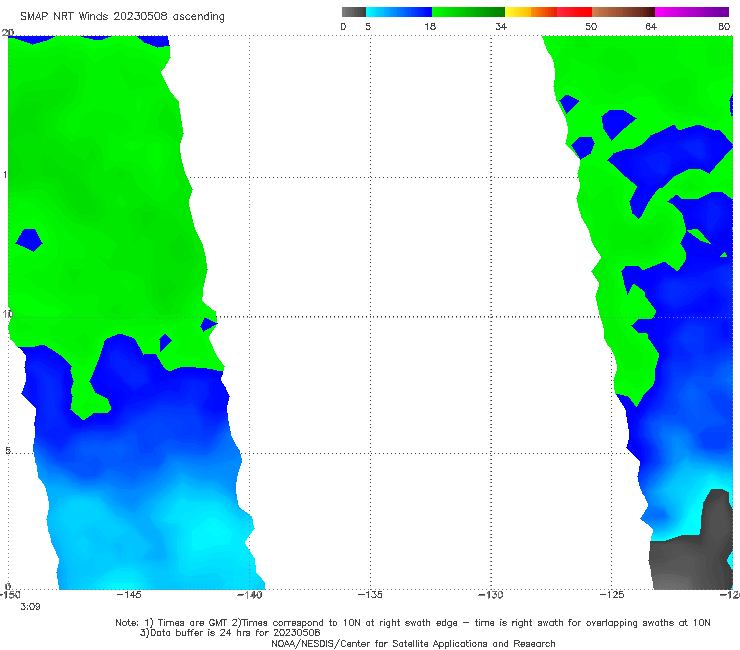Click the brown segment of the color bar
The width and height of the screenshot is (740, 650).
623,12
